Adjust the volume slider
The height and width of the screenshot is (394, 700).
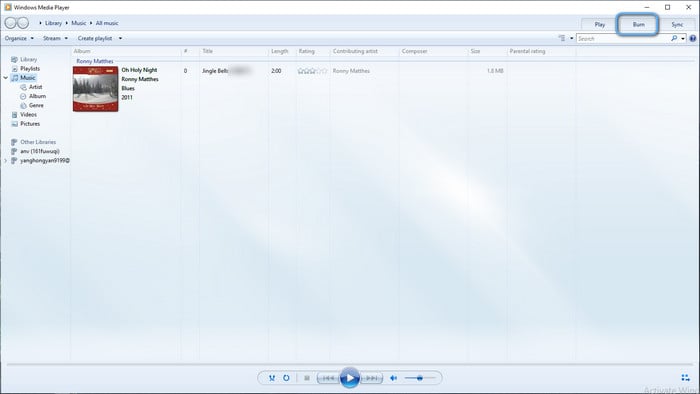420,378
